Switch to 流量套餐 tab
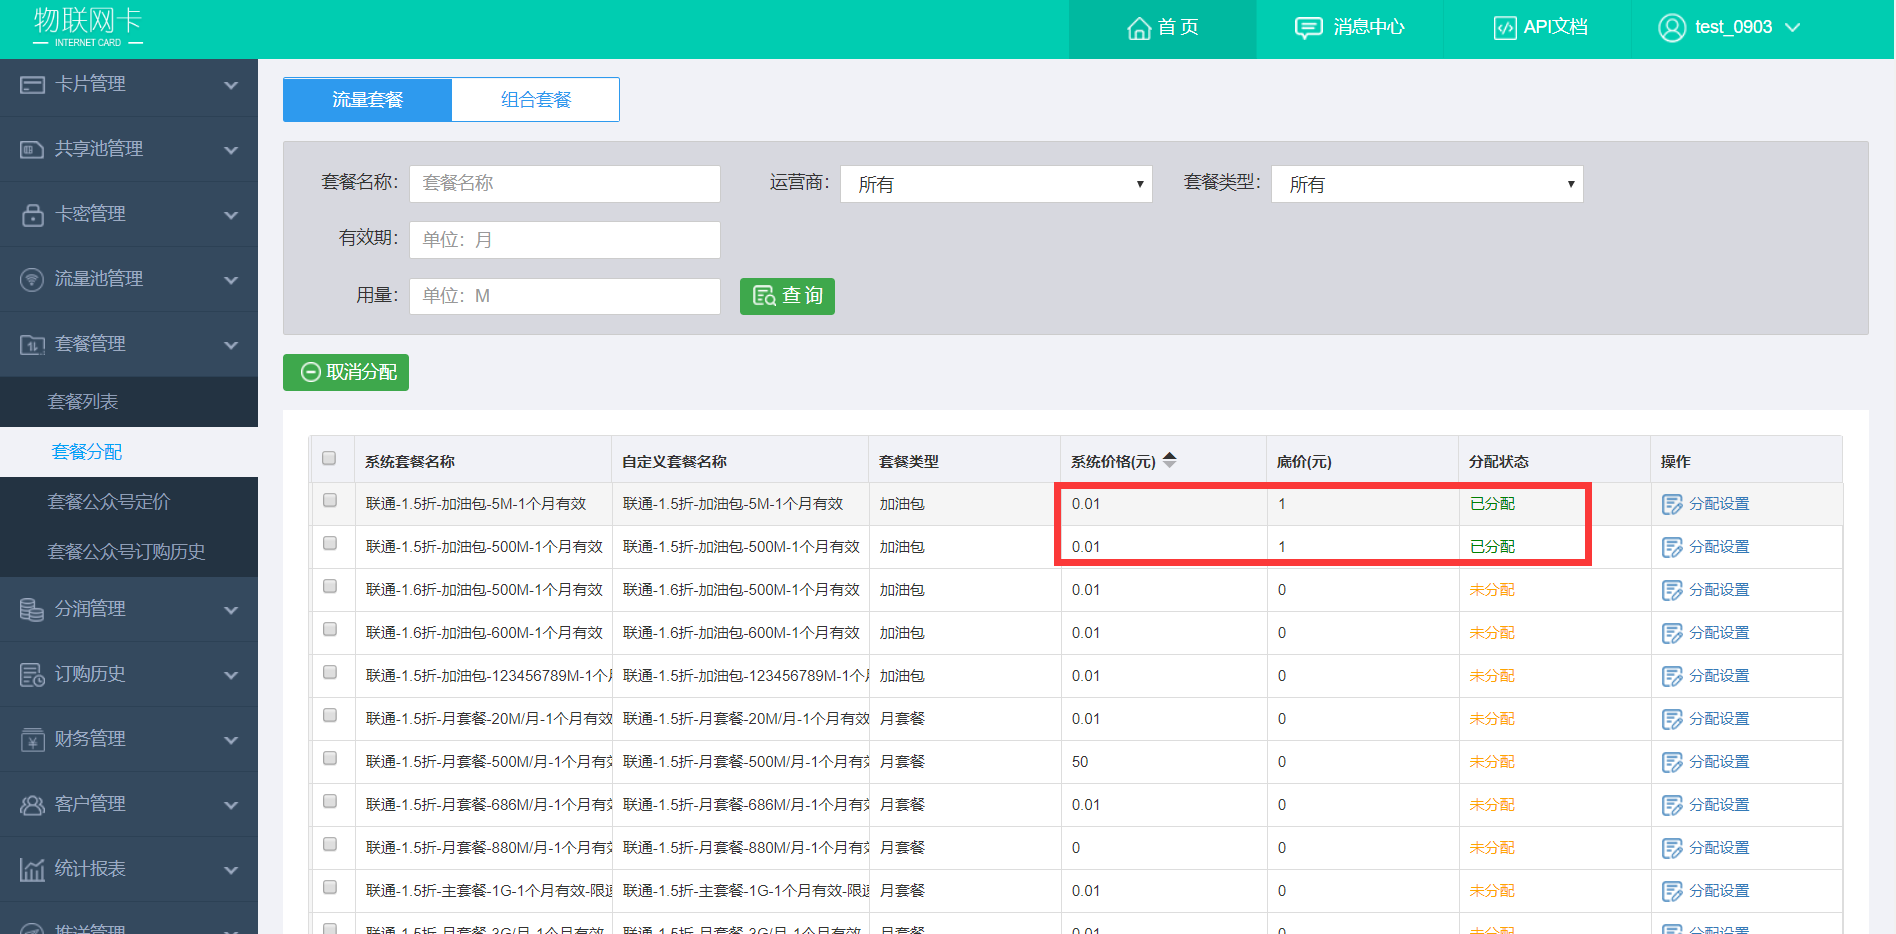Screen dimensions: 1896x934 click(367, 100)
